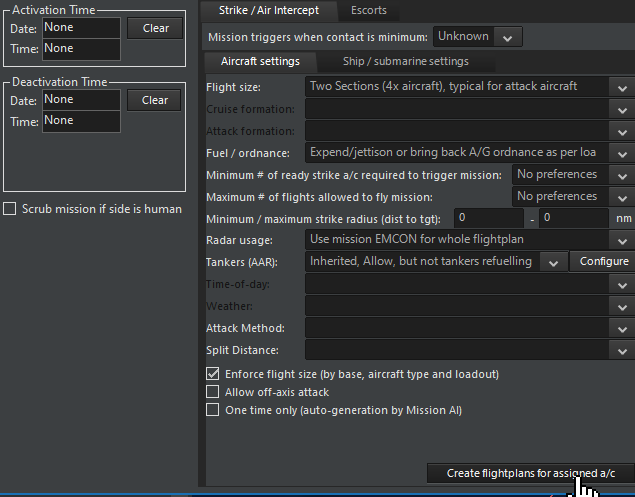Switch to the Escorts tab
Screen dimensions: 635x497
tap(368, 11)
